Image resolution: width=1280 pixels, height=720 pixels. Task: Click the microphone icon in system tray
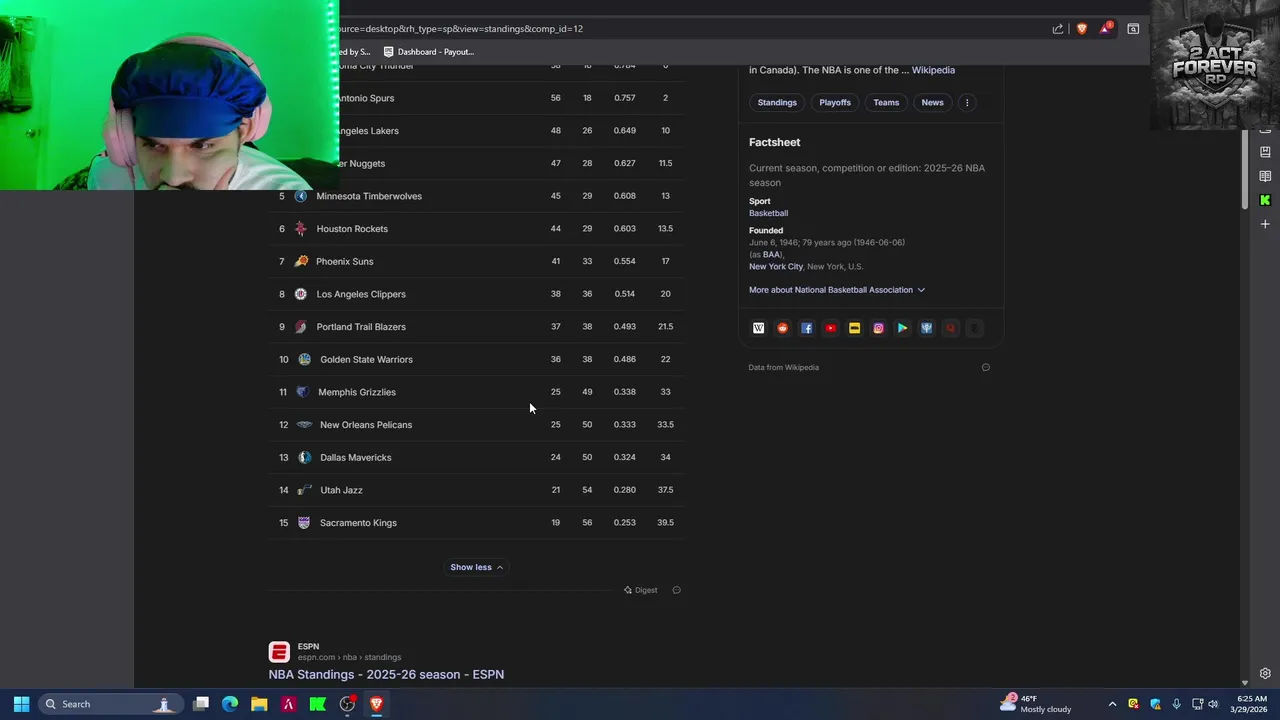(1176, 704)
